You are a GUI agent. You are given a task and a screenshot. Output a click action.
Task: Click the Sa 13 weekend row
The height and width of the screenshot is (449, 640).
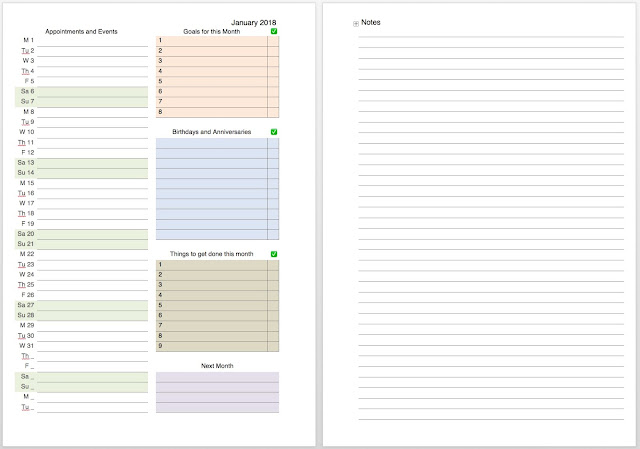click(x=82, y=163)
